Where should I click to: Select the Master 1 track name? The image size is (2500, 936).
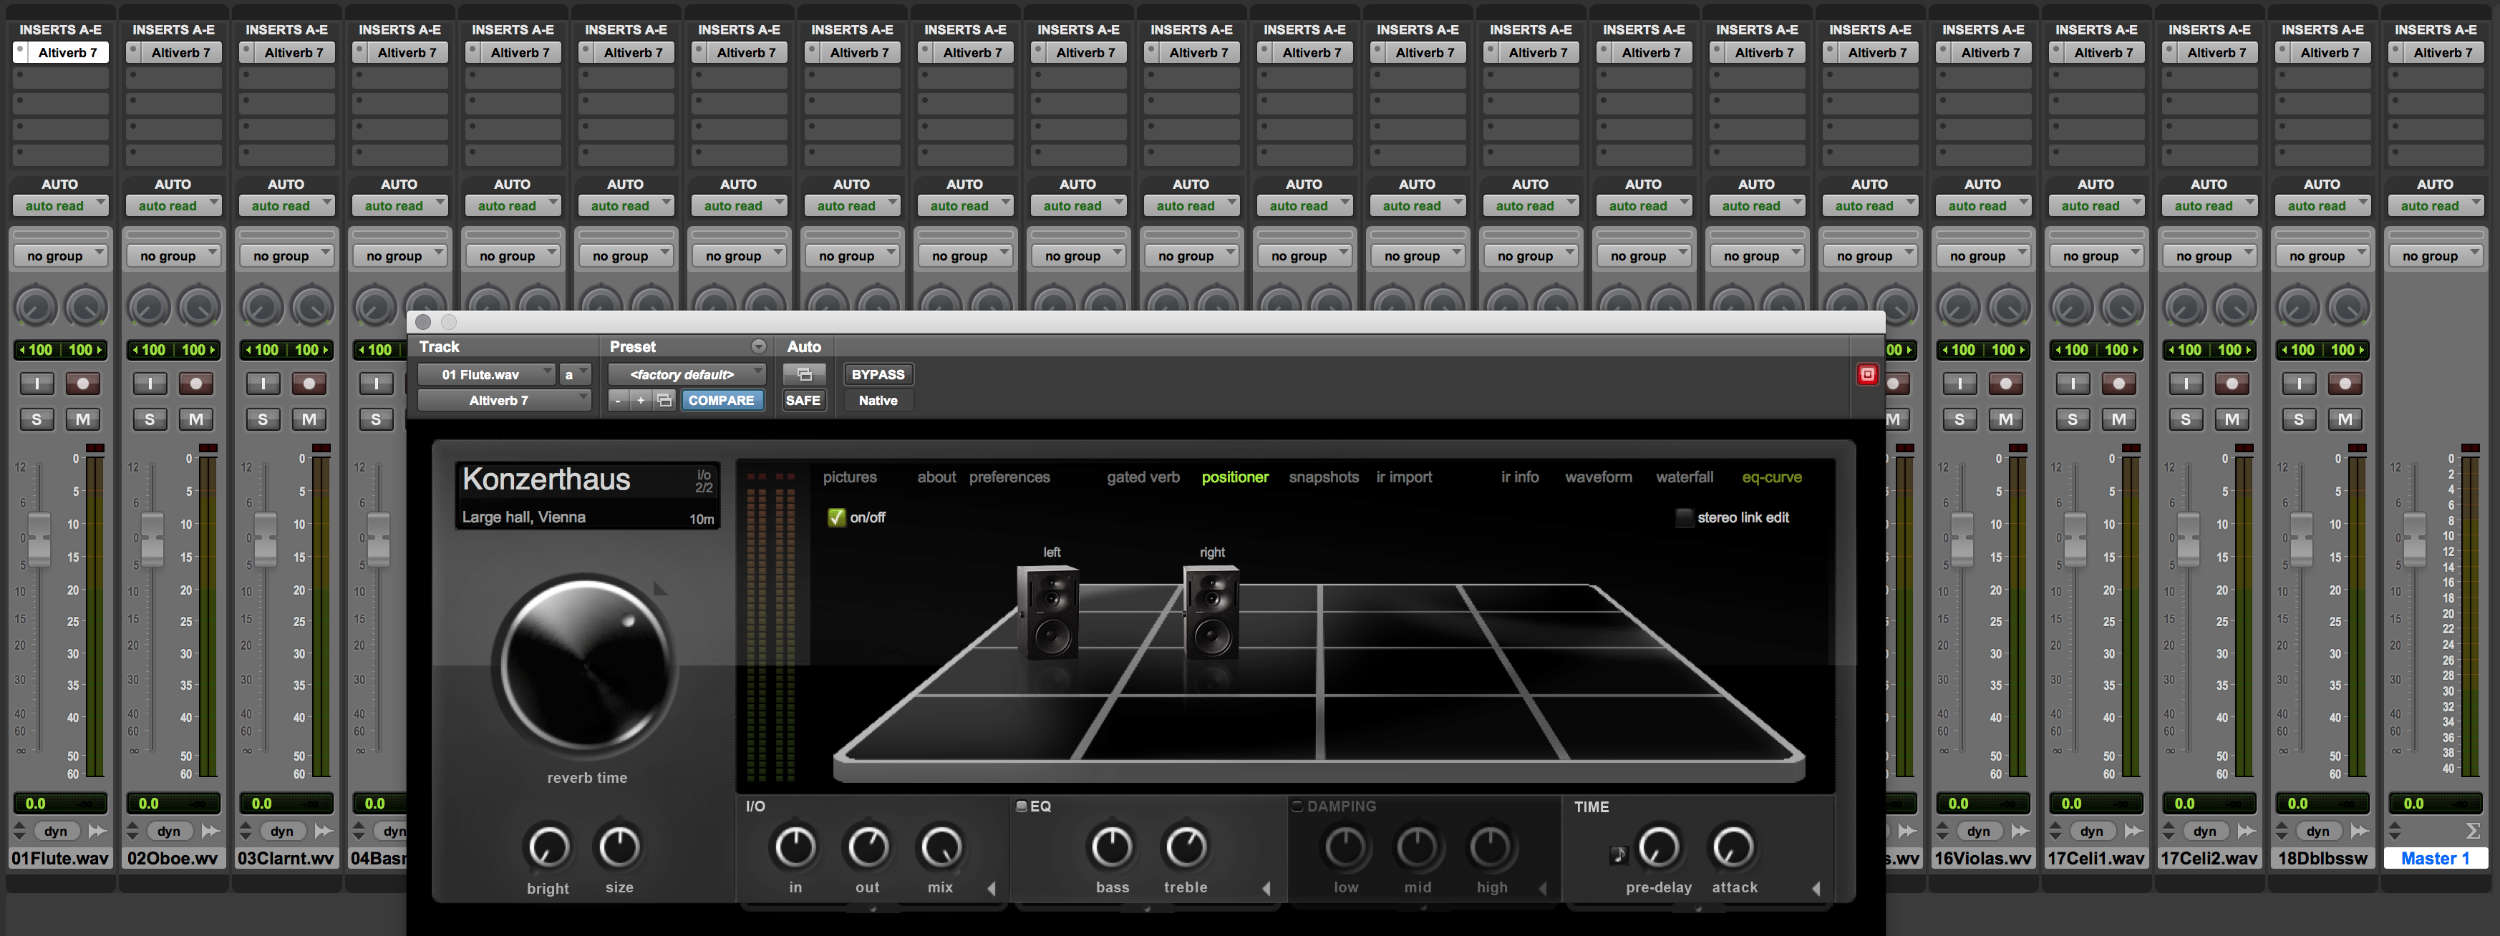click(x=2435, y=858)
